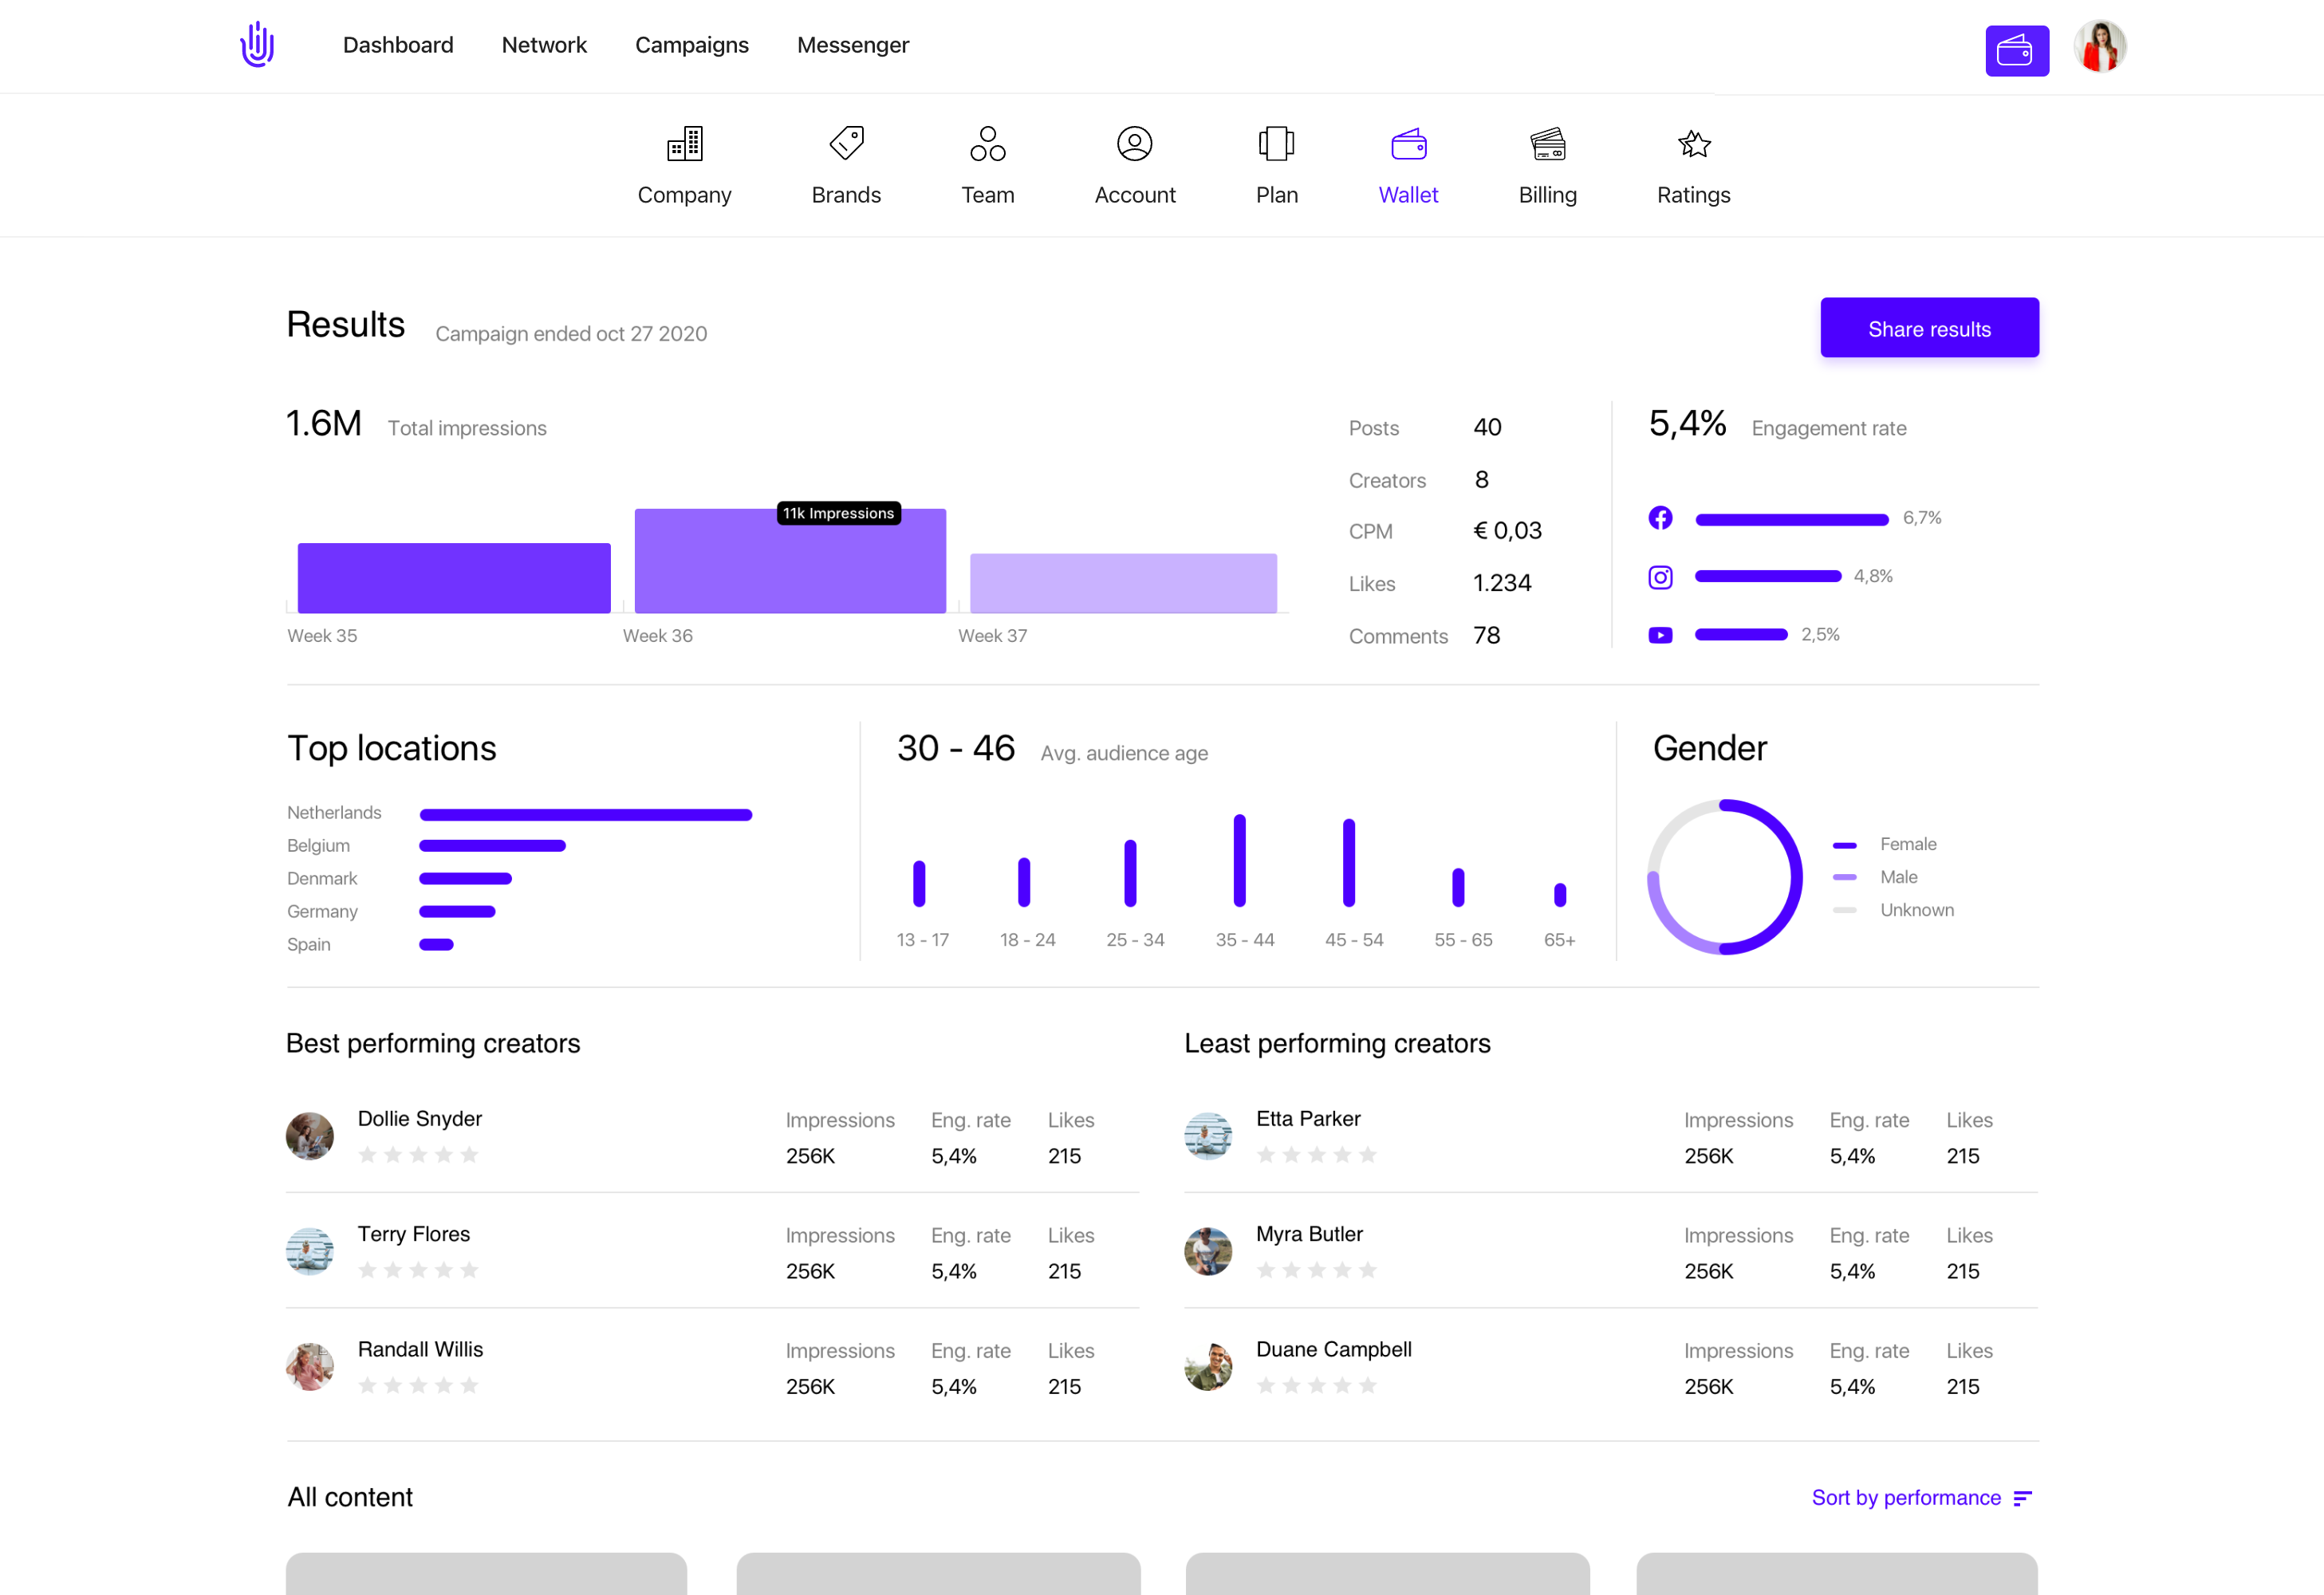The height and width of the screenshot is (1595, 2324).
Task: Go to Messenger in top navigation
Action: coord(852,45)
